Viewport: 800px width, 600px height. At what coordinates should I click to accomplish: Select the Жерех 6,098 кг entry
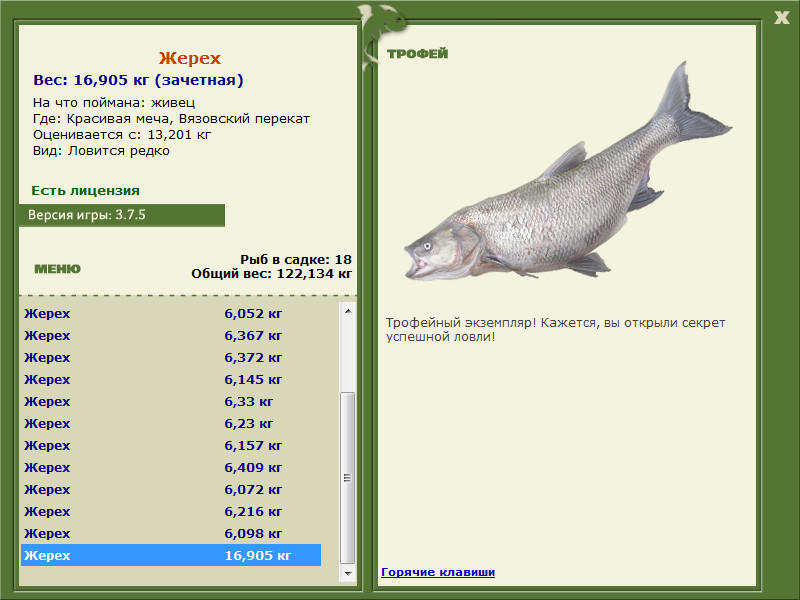(x=171, y=533)
